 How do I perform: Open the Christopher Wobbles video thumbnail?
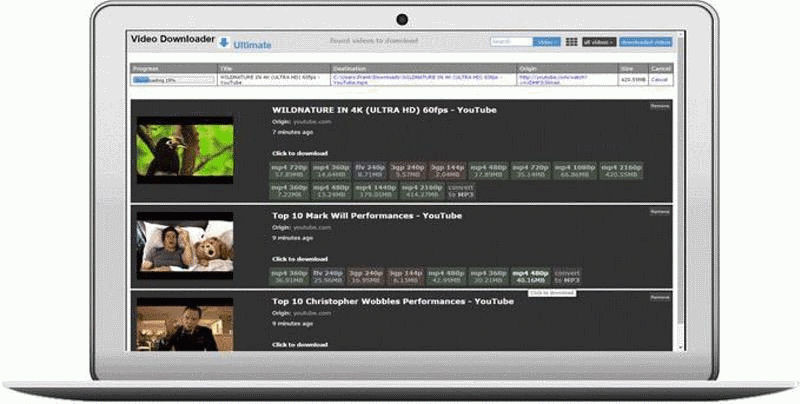[185, 324]
